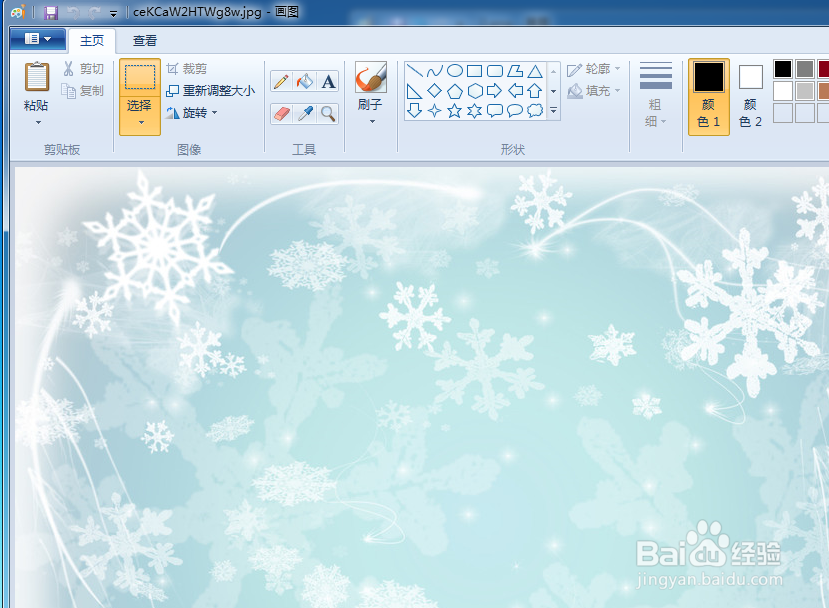Select the Color picker eyedropper tool
This screenshot has height=608, width=829.
305,114
